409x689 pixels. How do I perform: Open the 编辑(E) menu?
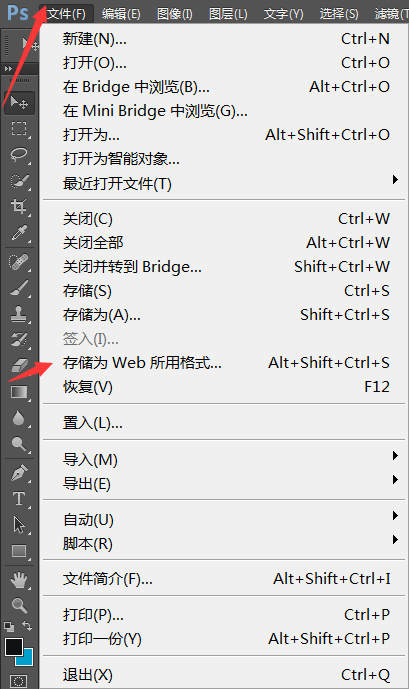pyautogui.click(x=121, y=14)
